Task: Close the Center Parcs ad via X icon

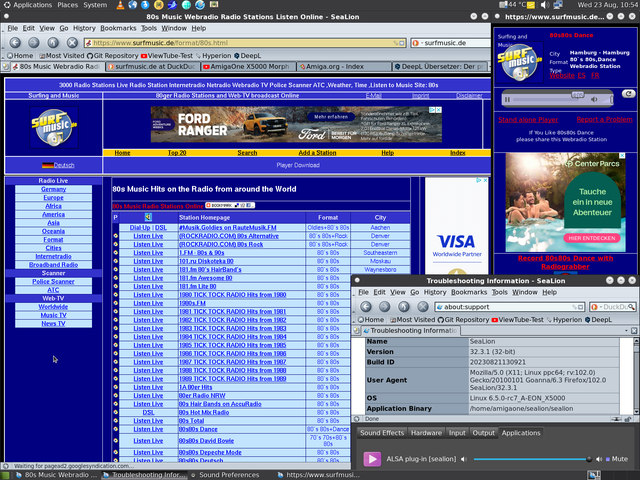Action: [622, 156]
